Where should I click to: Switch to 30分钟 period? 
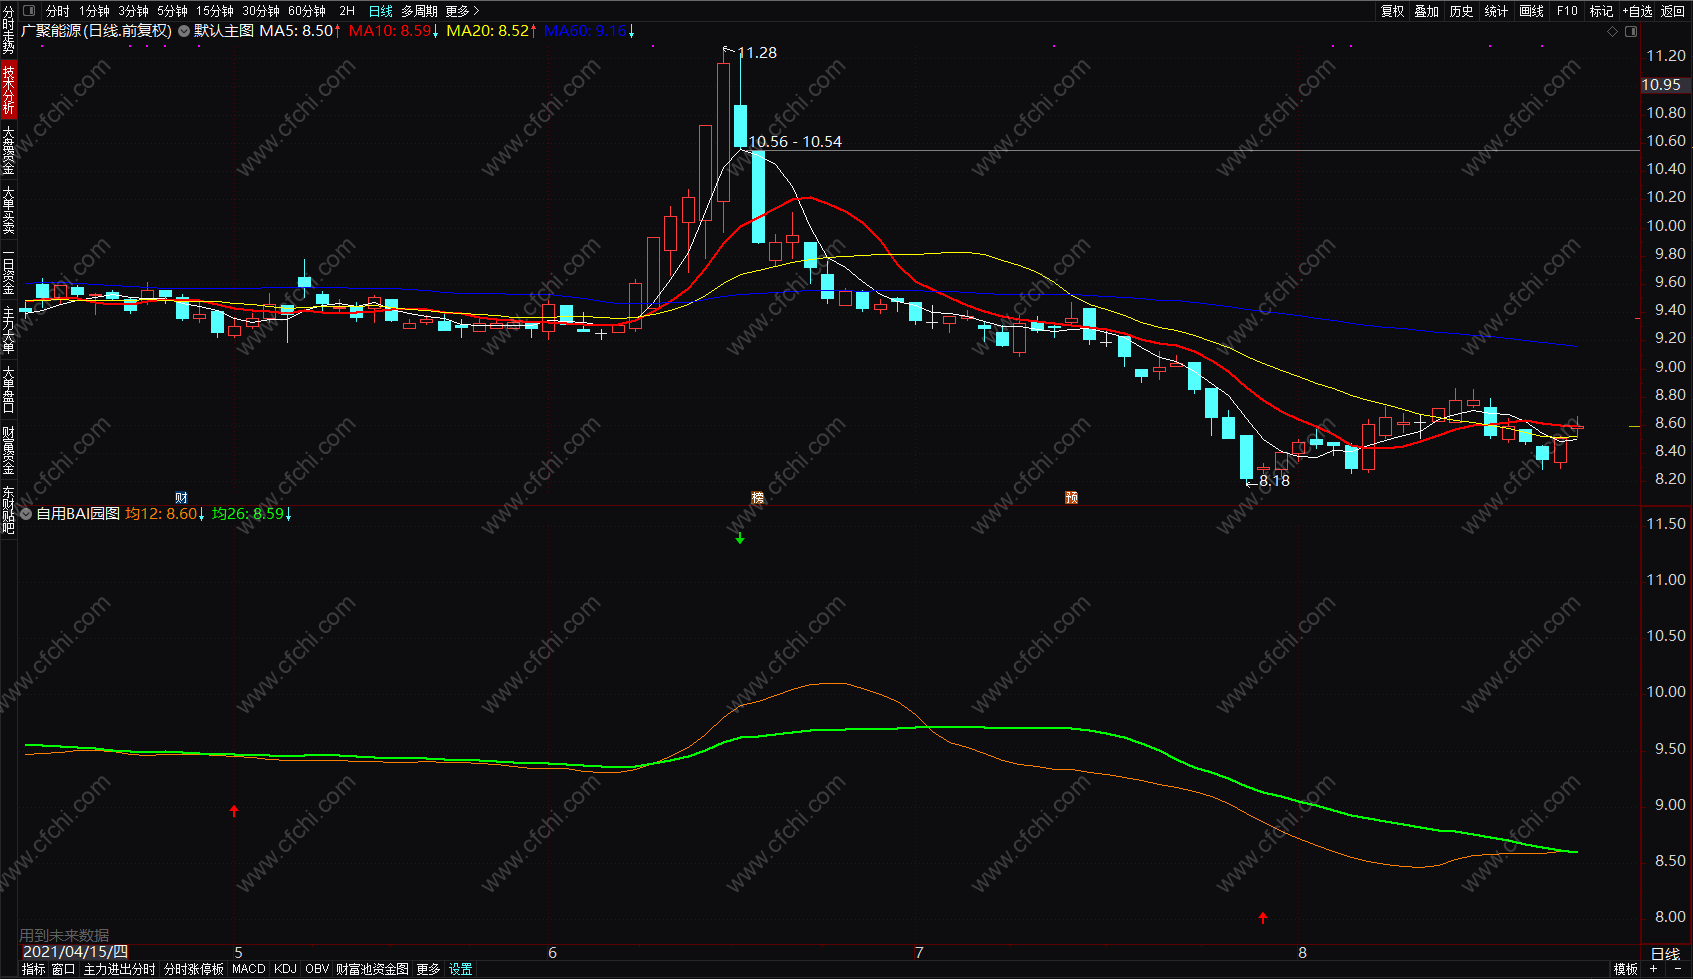point(261,11)
